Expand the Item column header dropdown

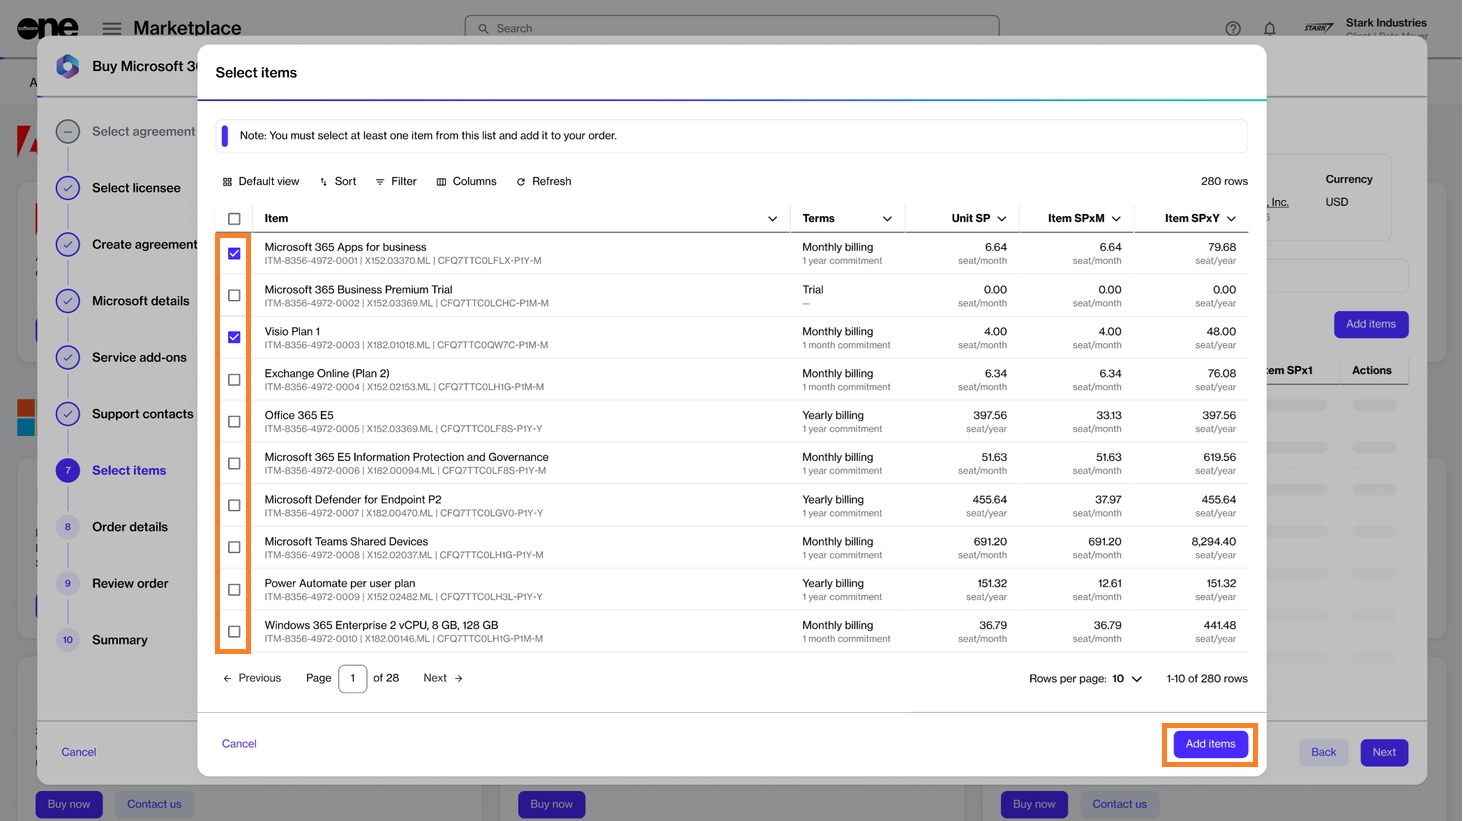click(772, 219)
